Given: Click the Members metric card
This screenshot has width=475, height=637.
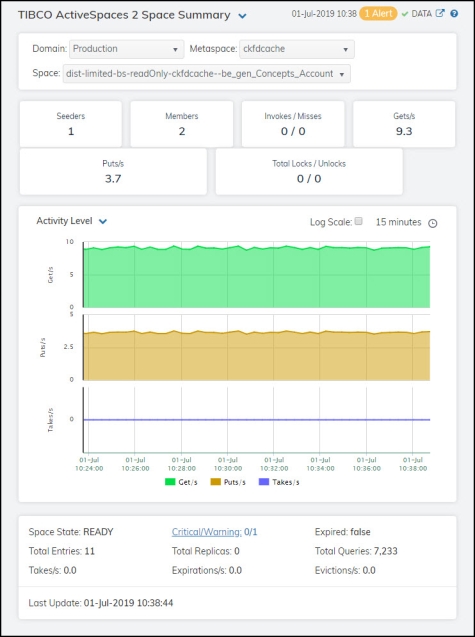Looking at the screenshot, I should [x=182, y=124].
